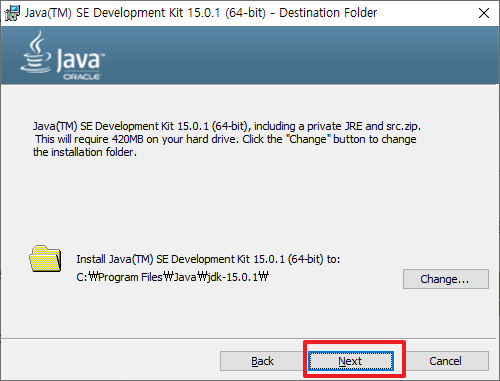Click the 'including a private JRE and src.zip' line
The height and width of the screenshot is (381, 500).
click(227, 126)
